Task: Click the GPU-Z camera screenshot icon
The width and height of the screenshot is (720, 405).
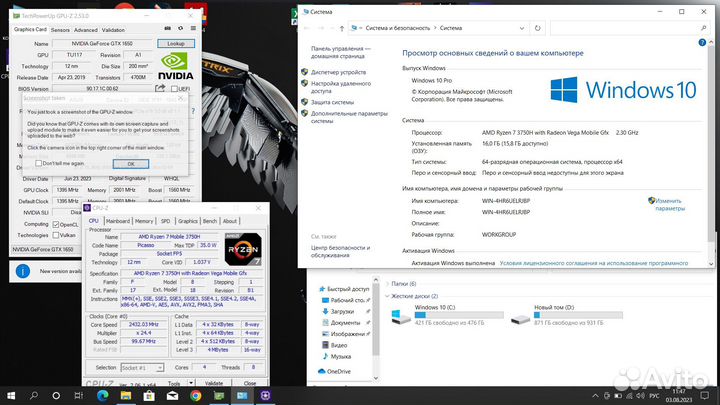Action: (168, 28)
